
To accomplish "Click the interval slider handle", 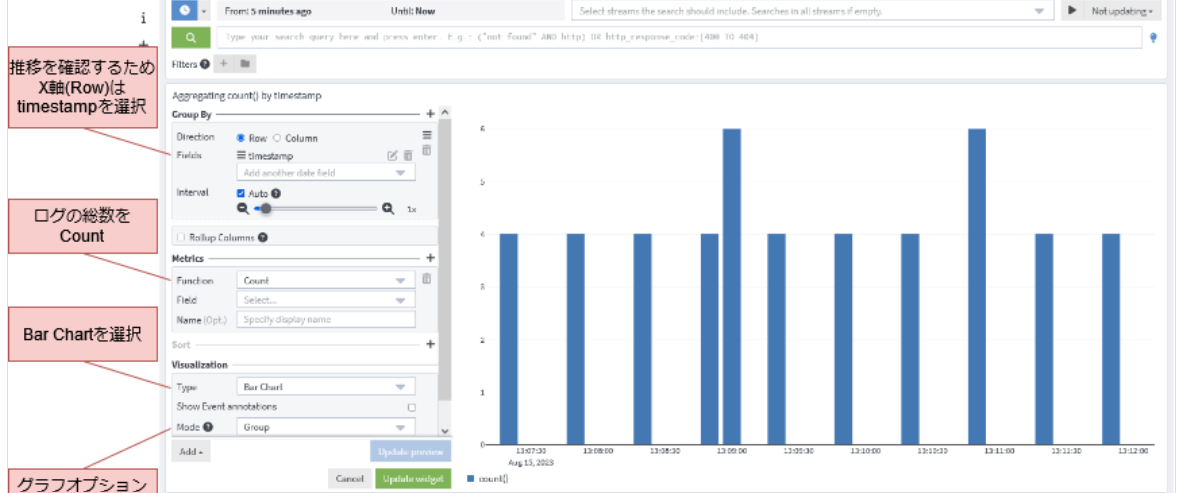I will pos(266,209).
